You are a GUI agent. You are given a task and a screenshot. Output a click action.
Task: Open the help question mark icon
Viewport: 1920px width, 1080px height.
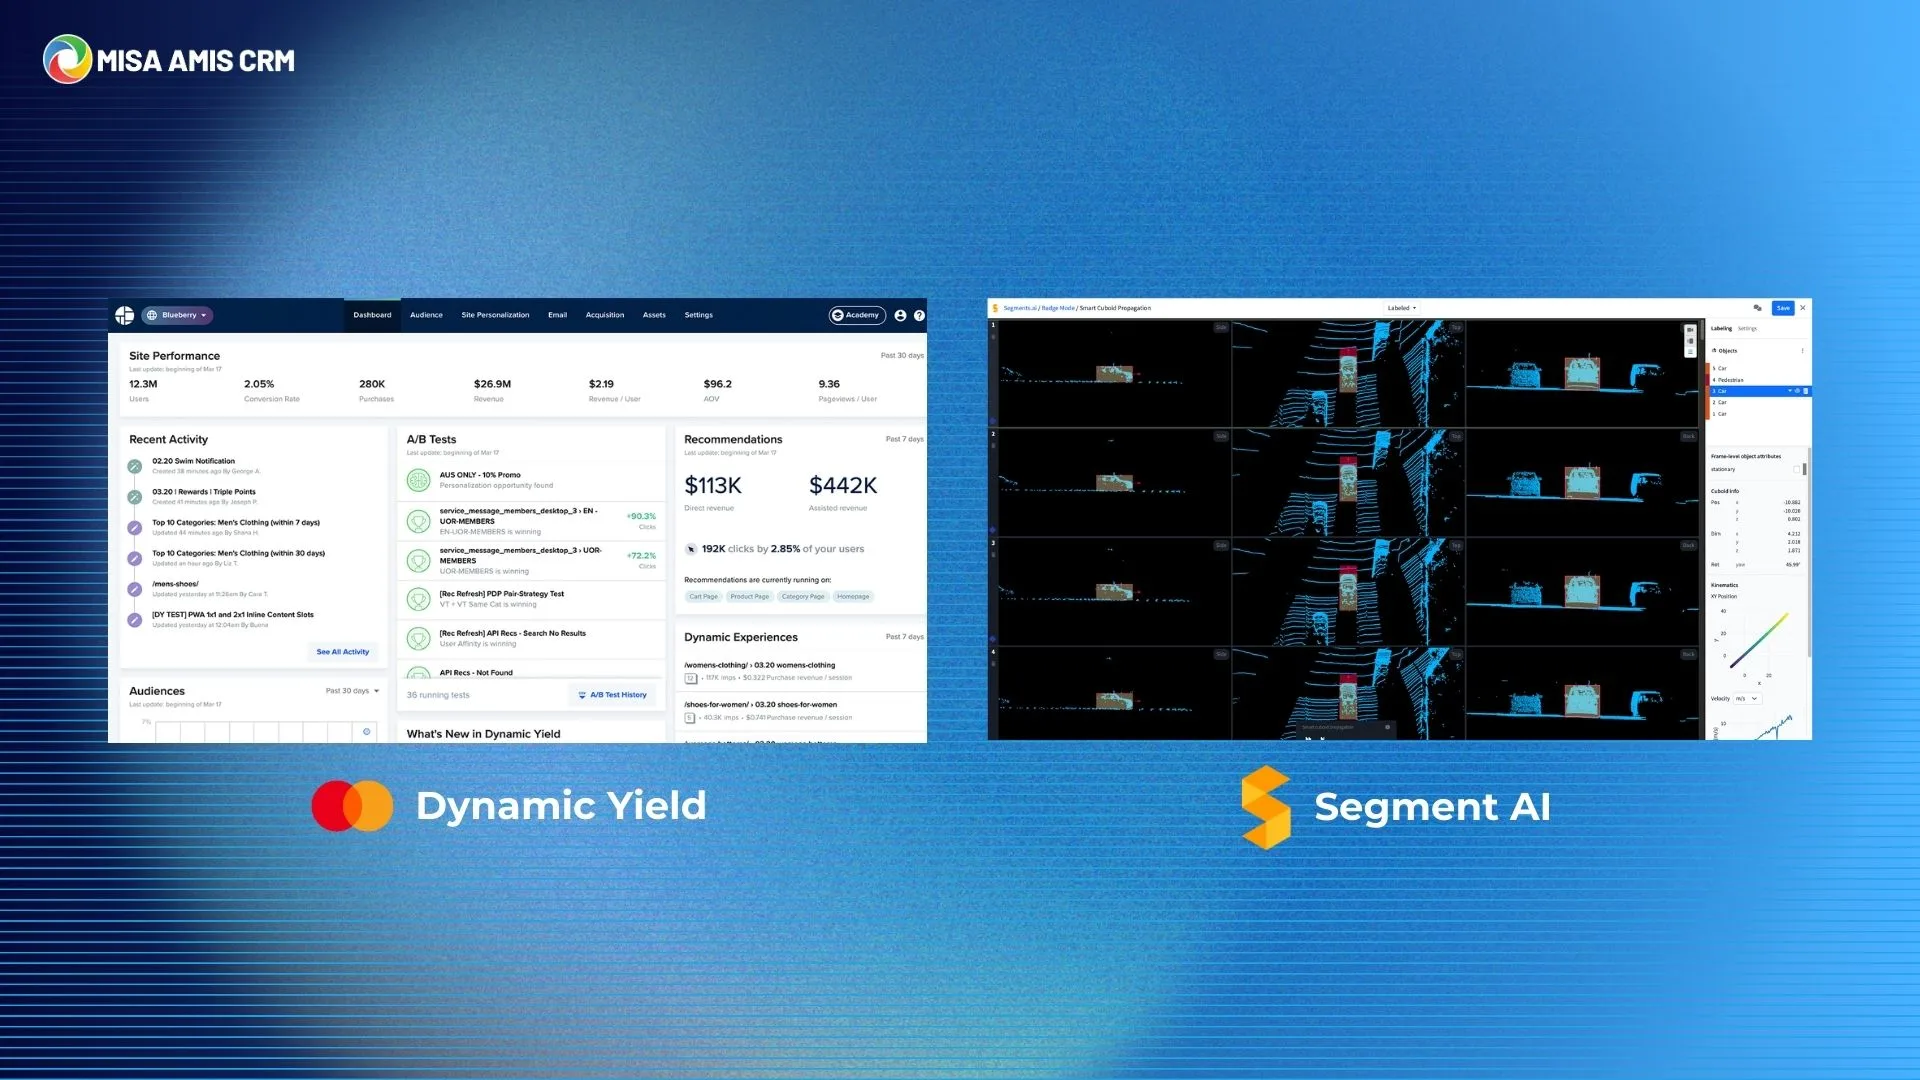click(x=919, y=315)
